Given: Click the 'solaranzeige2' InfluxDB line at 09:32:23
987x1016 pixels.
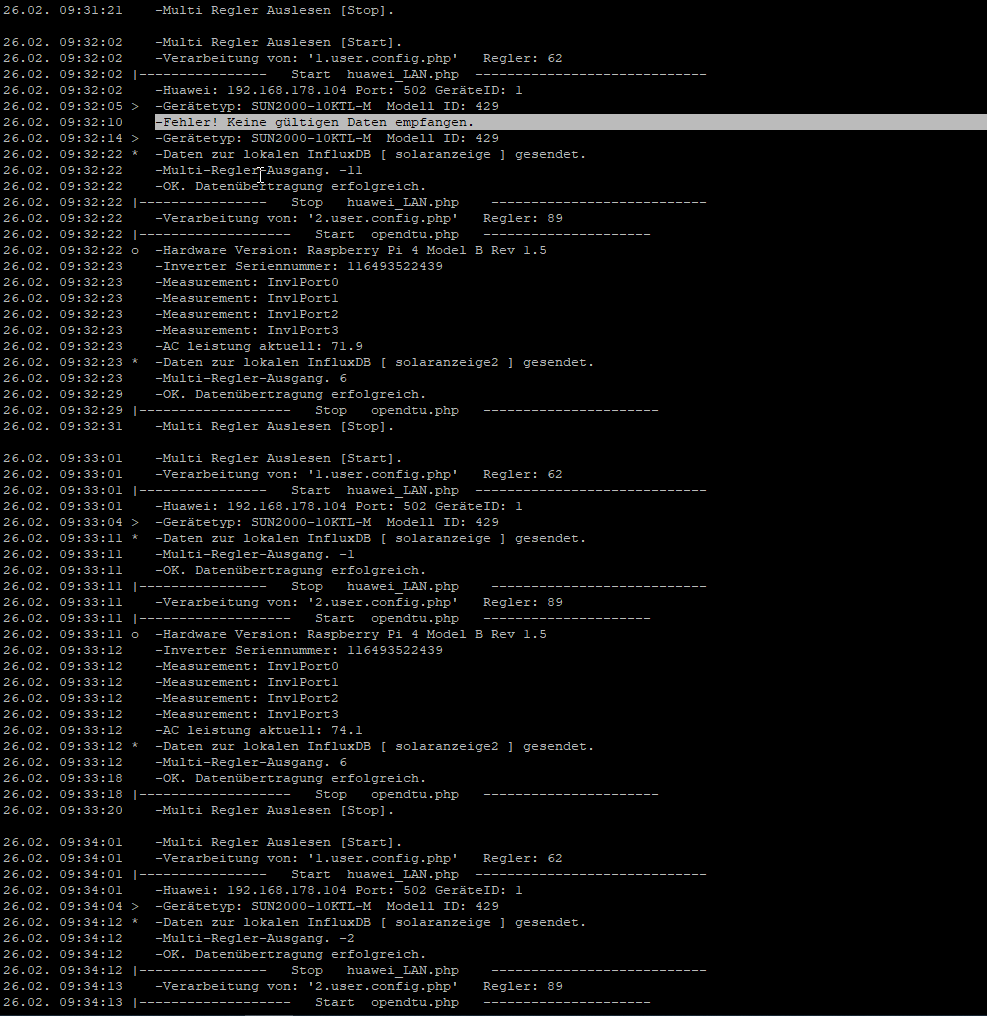Looking at the screenshot, I should coord(375,362).
